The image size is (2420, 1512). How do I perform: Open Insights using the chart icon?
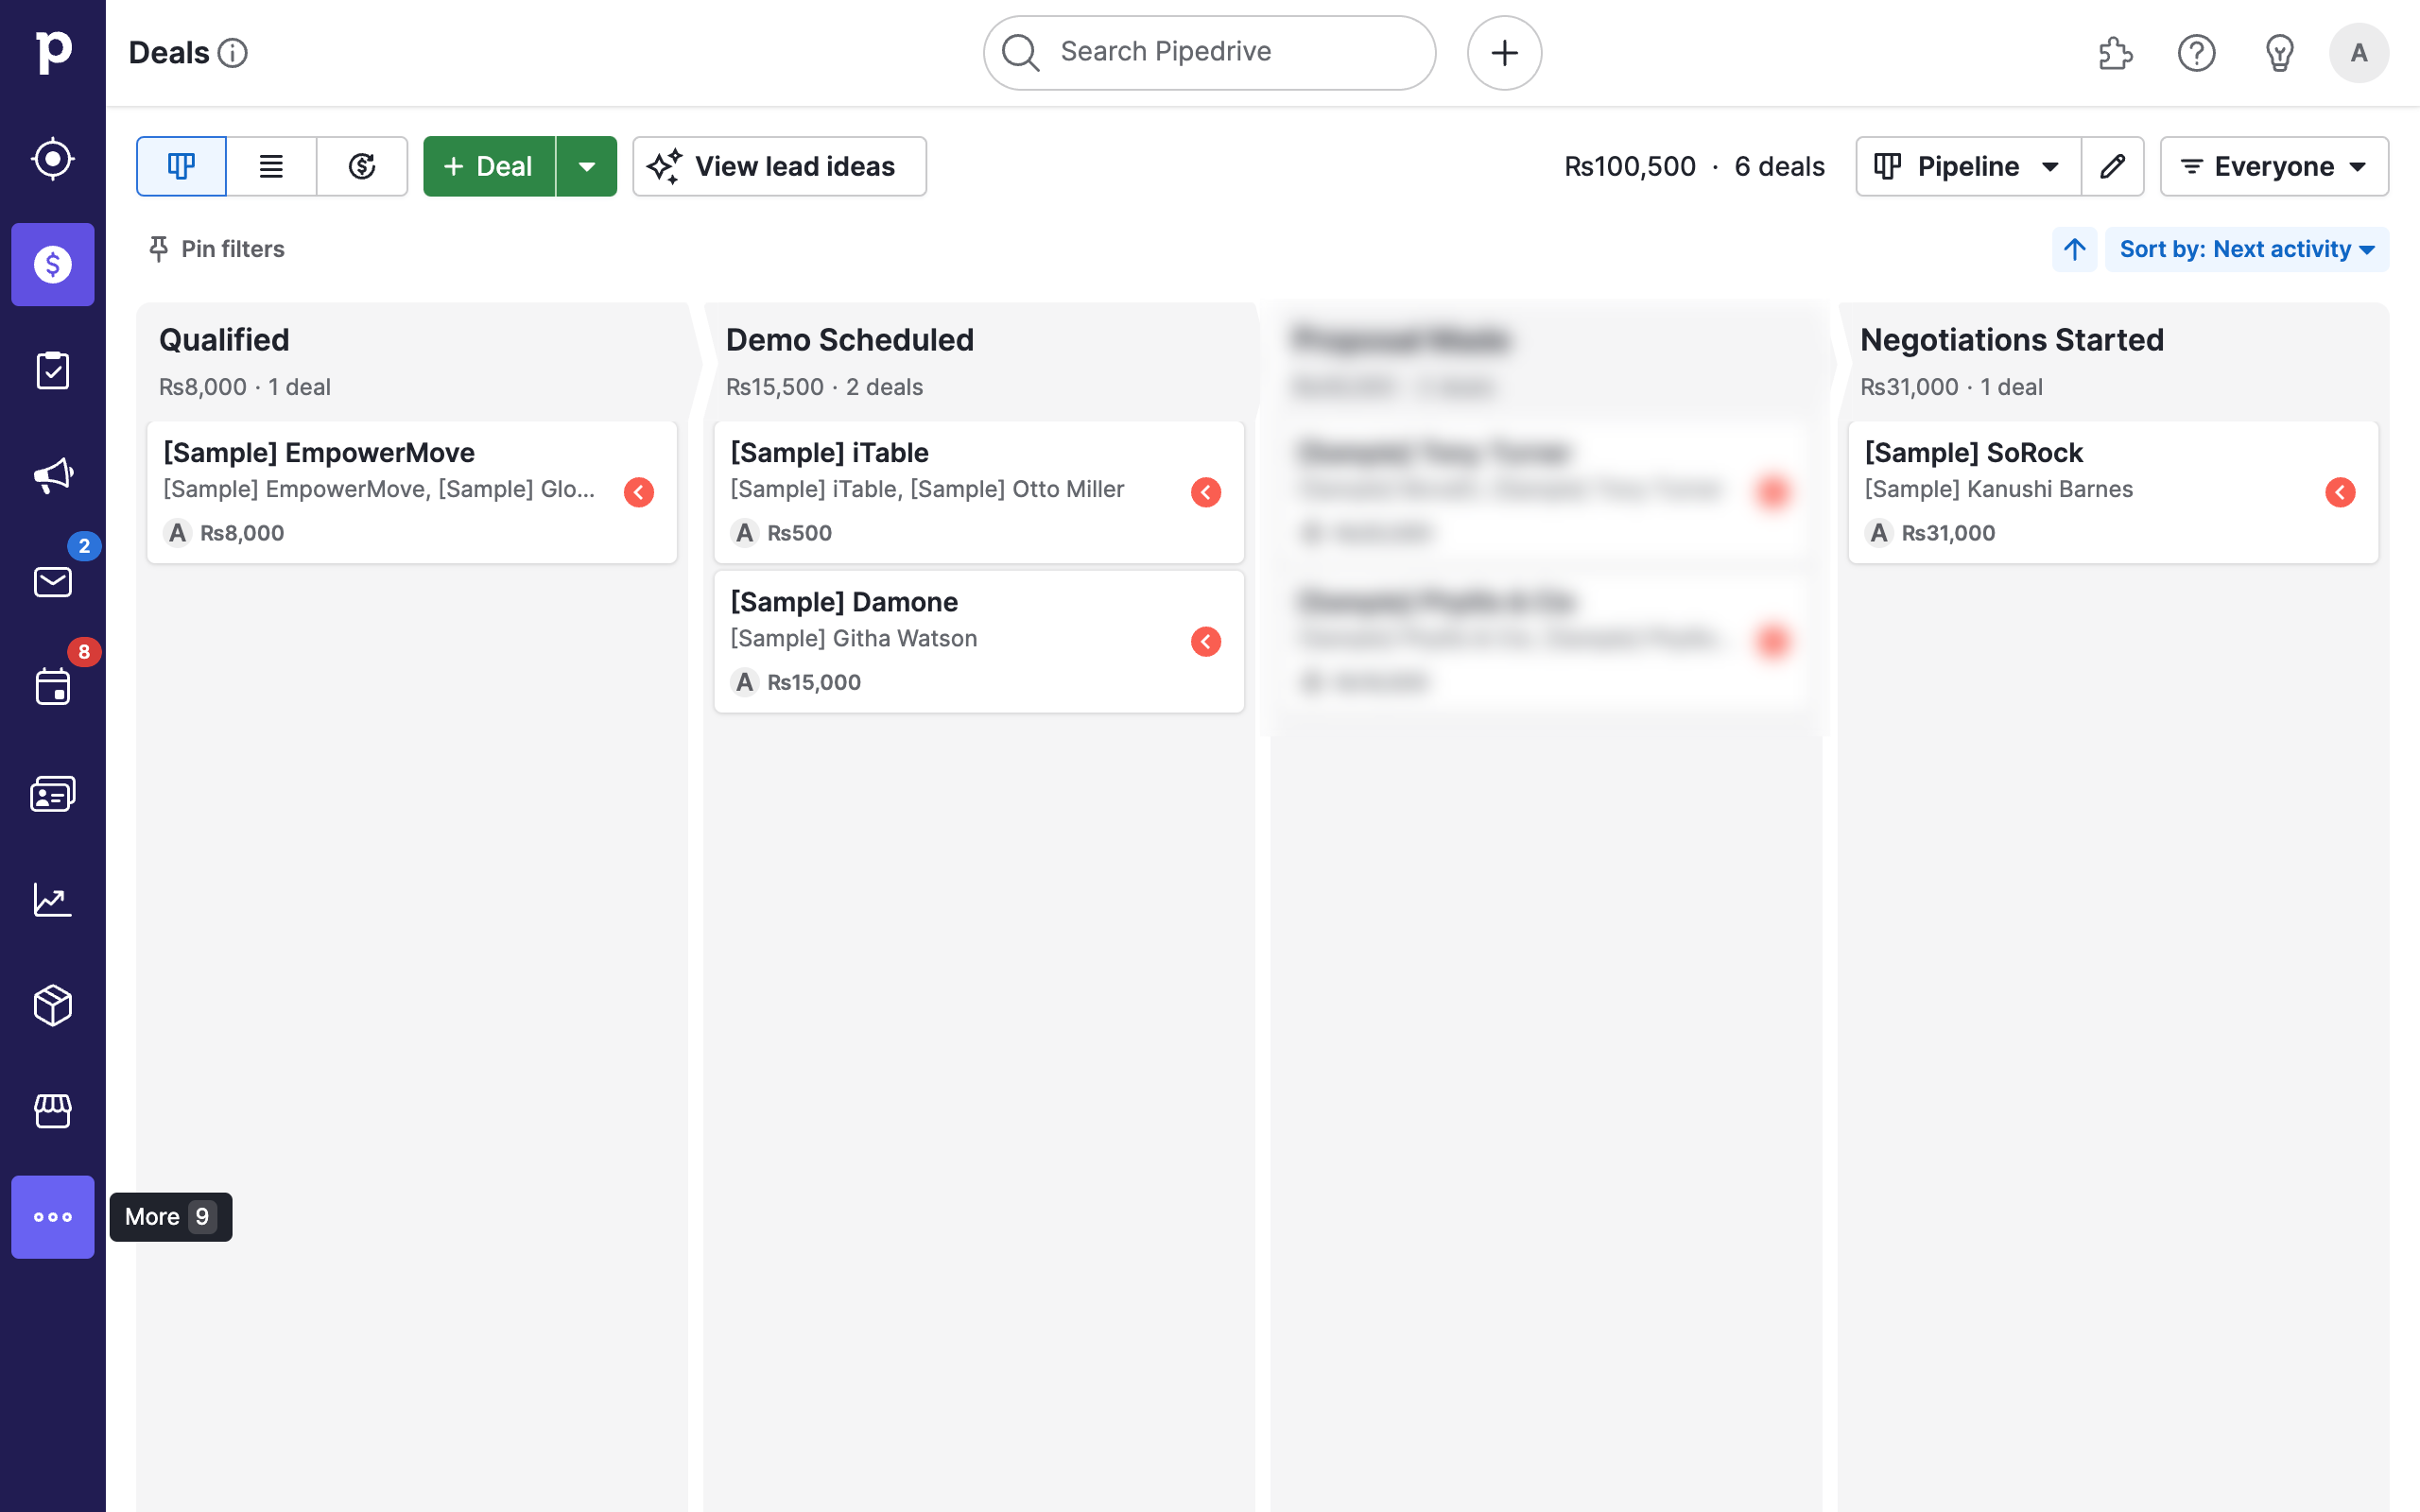(x=52, y=899)
